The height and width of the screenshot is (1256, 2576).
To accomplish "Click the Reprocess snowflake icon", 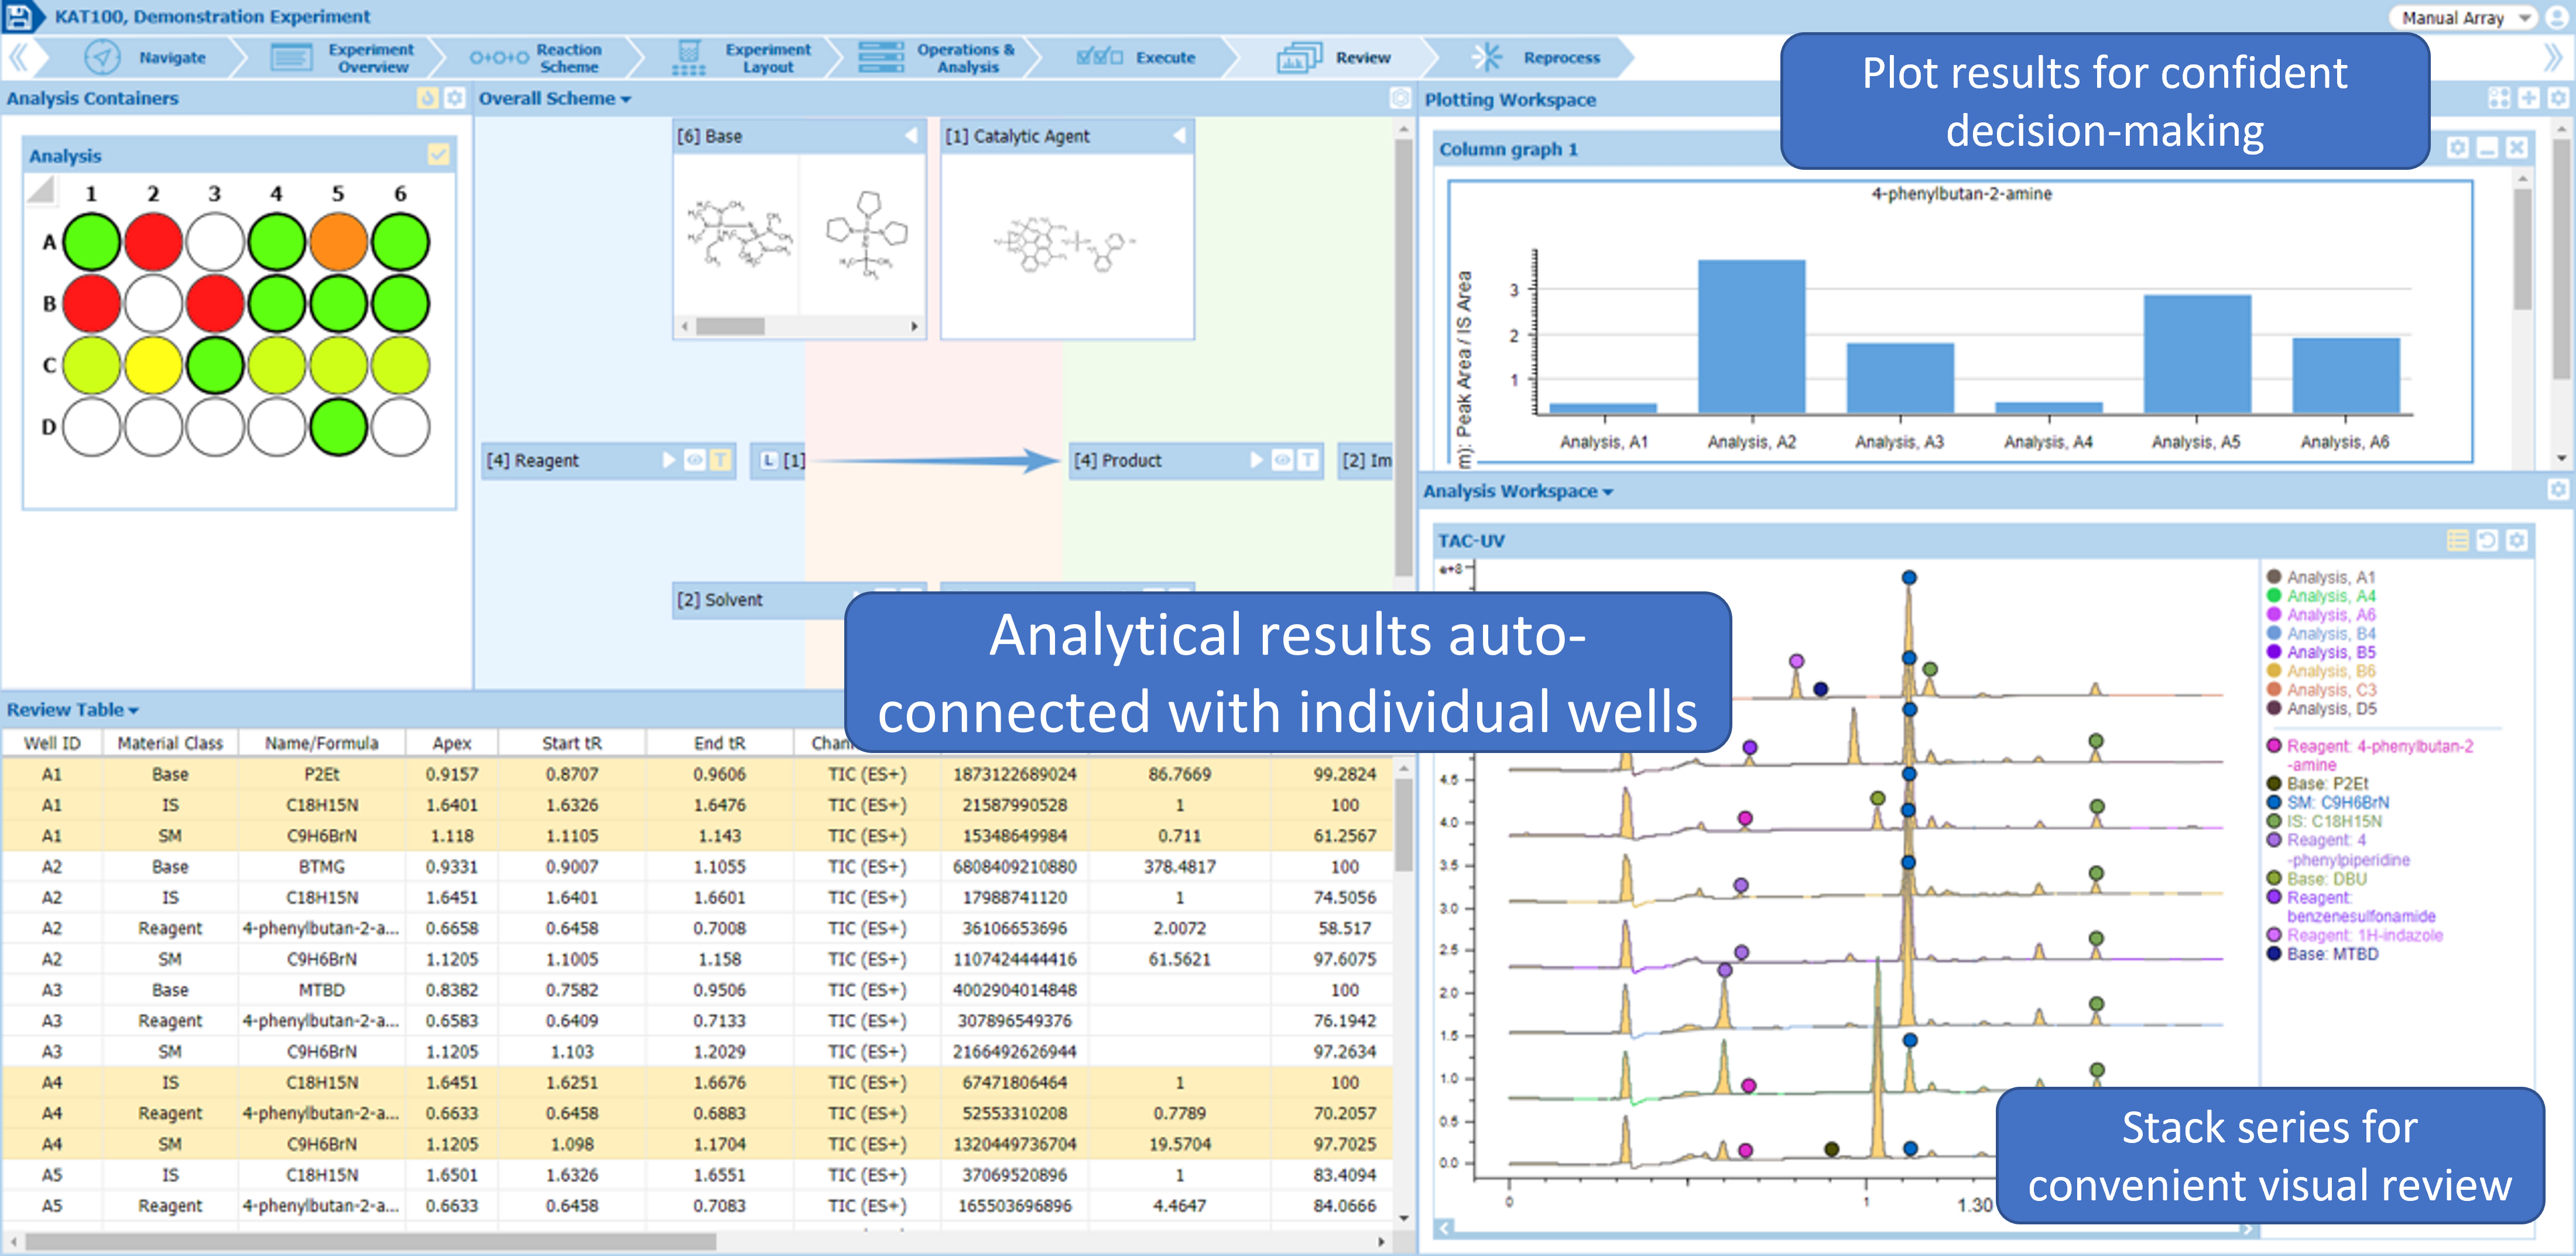I will (x=1486, y=57).
